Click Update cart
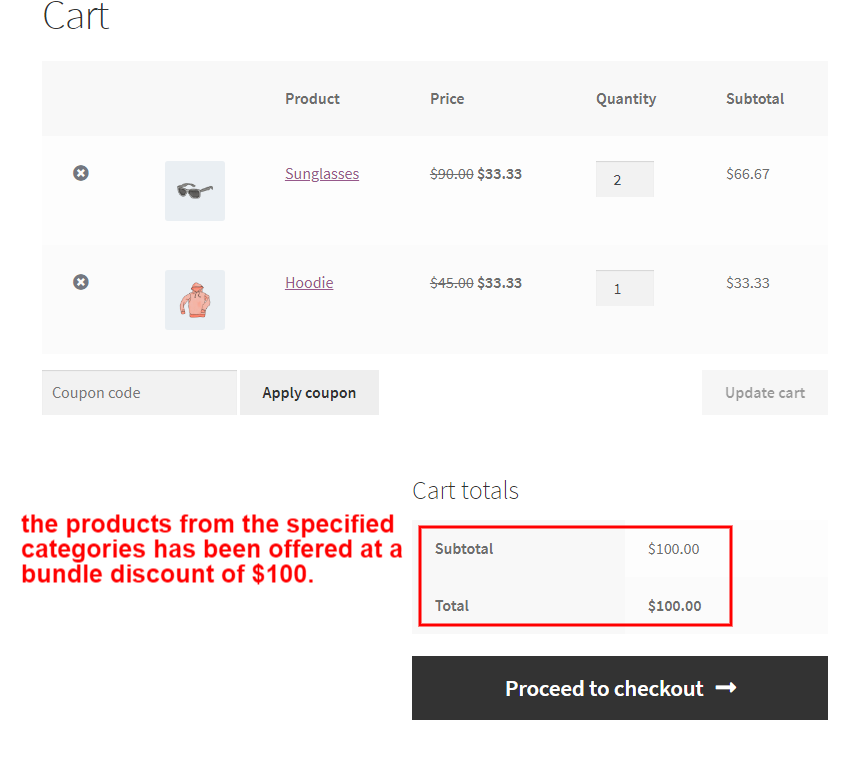 764,392
